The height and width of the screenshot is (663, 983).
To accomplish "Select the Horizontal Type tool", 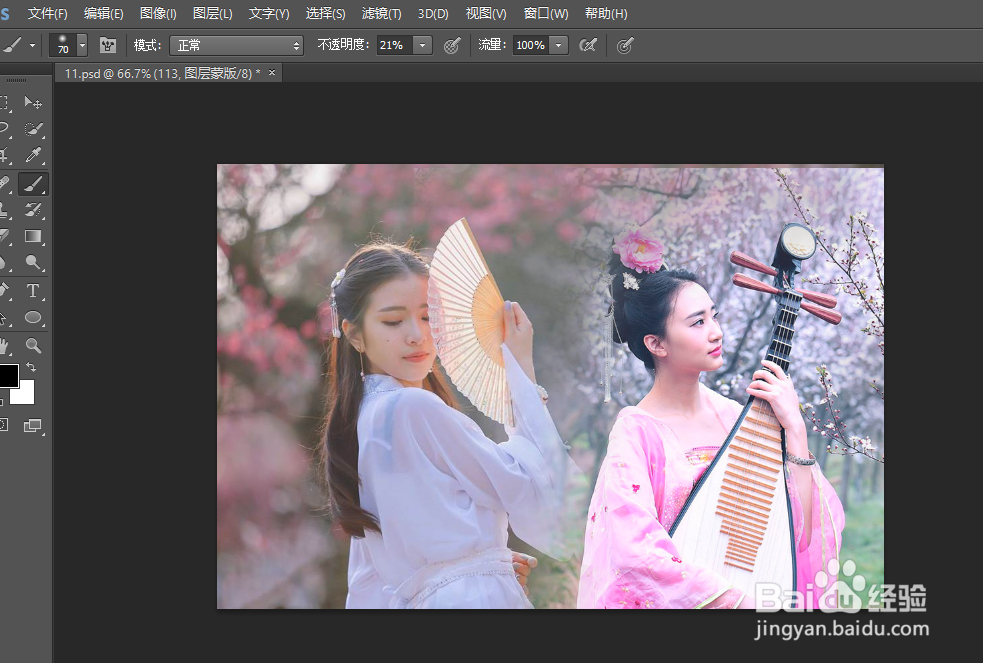I will (33, 291).
